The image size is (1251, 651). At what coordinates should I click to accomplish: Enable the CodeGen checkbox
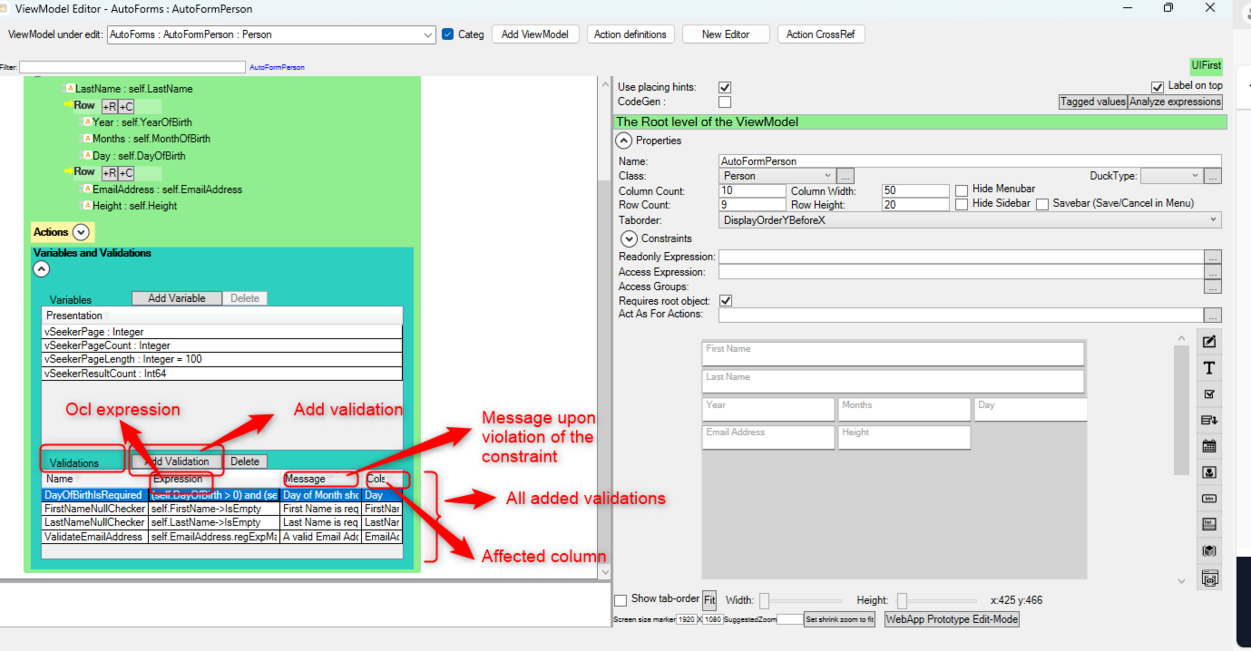725,102
